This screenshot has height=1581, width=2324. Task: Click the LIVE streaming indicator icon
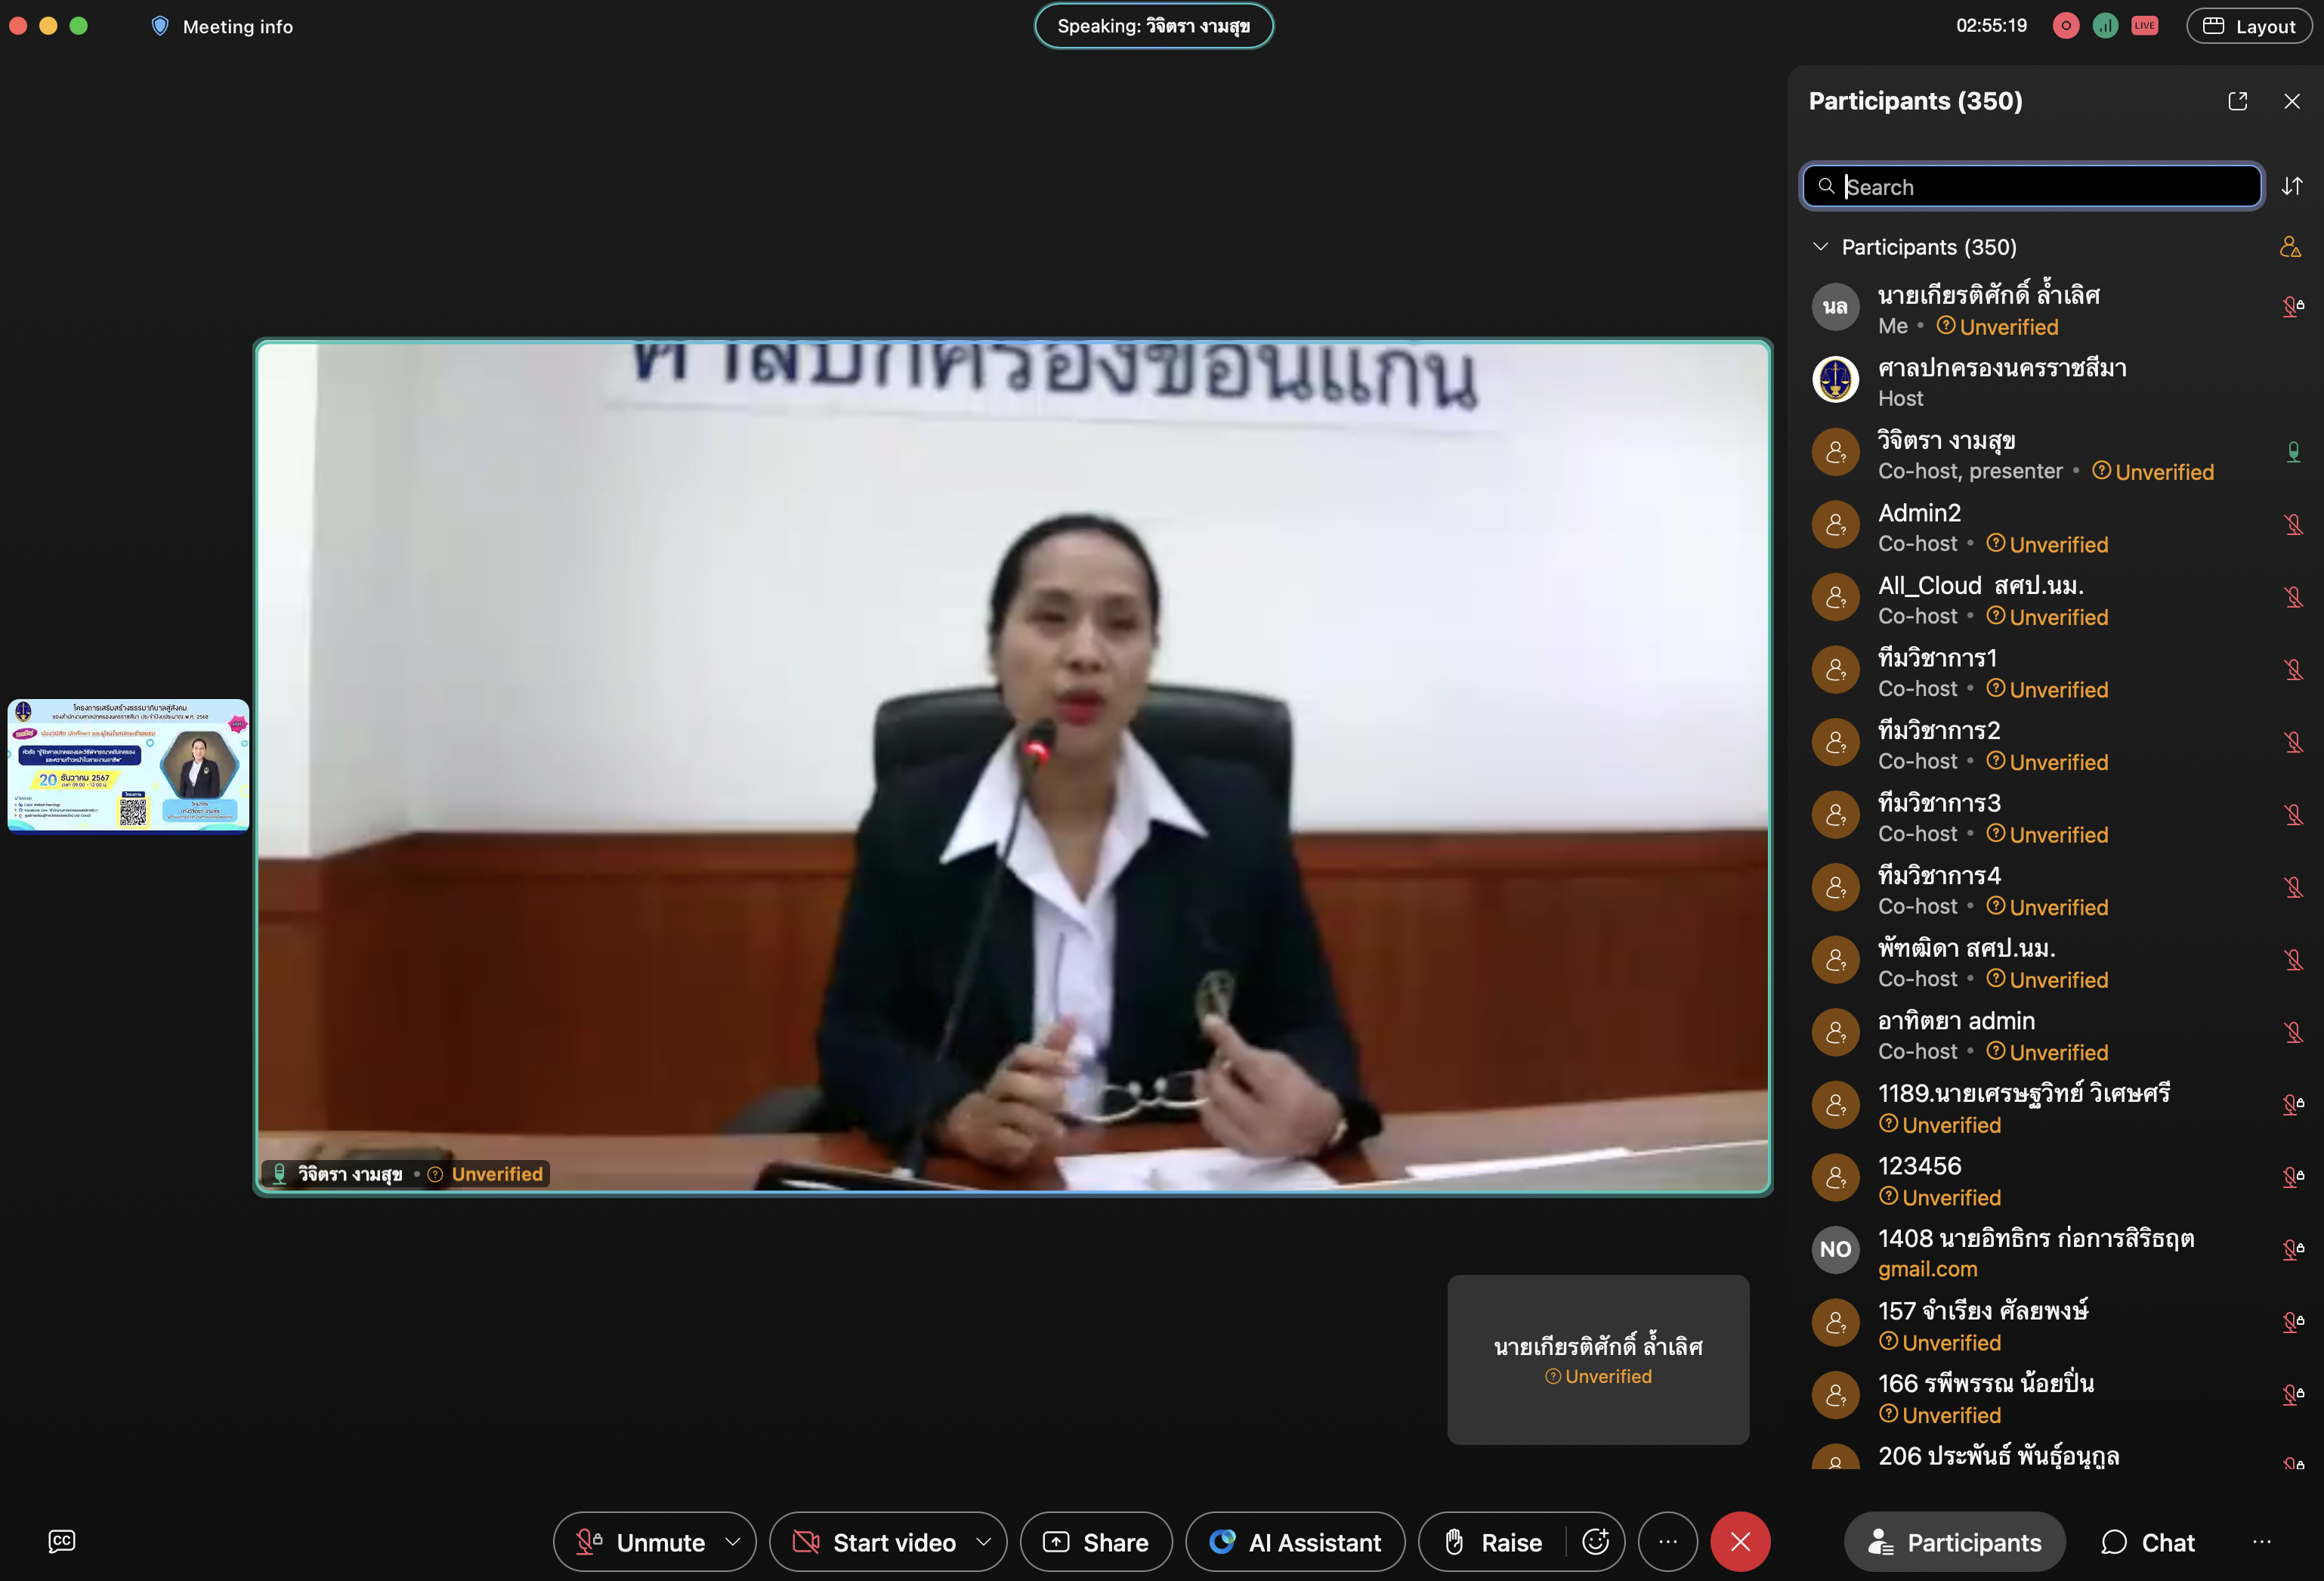click(x=2144, y=26)
